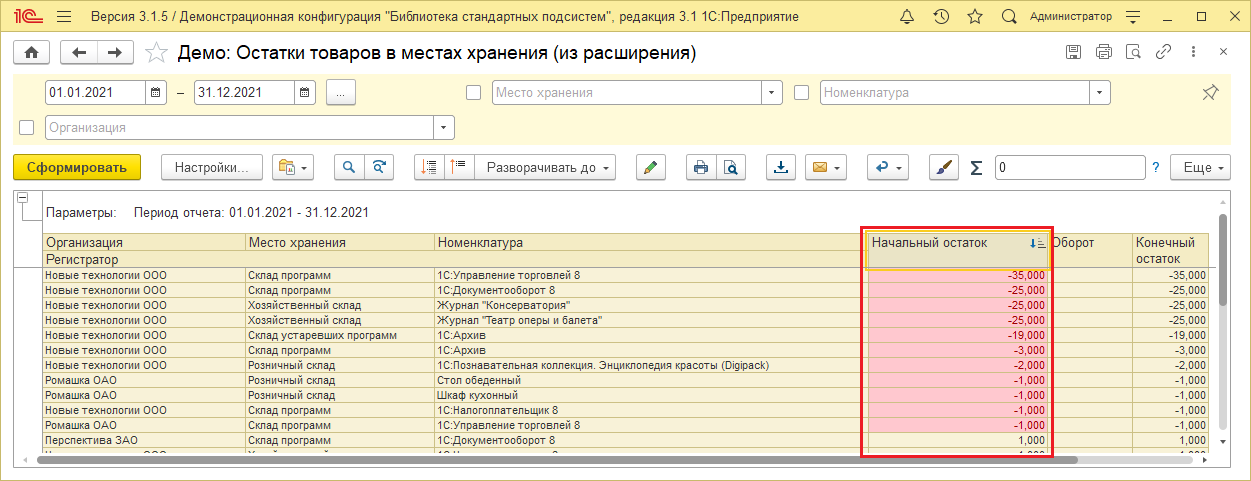The height and width of the screenshot is (481, 1251).
Task: Select cell Журнал "Консерватория"
Action: 650,305
